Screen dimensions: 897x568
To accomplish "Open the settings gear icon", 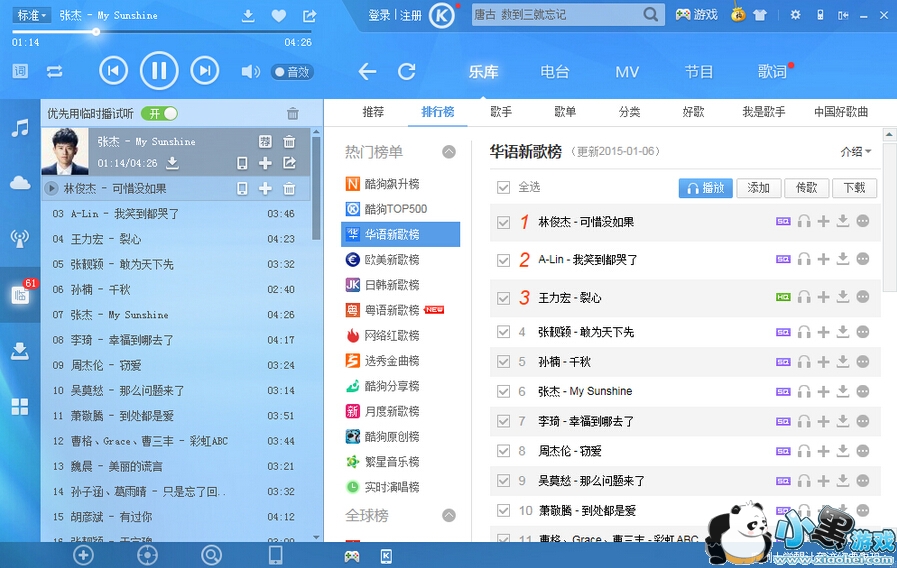I will (795, 15).
